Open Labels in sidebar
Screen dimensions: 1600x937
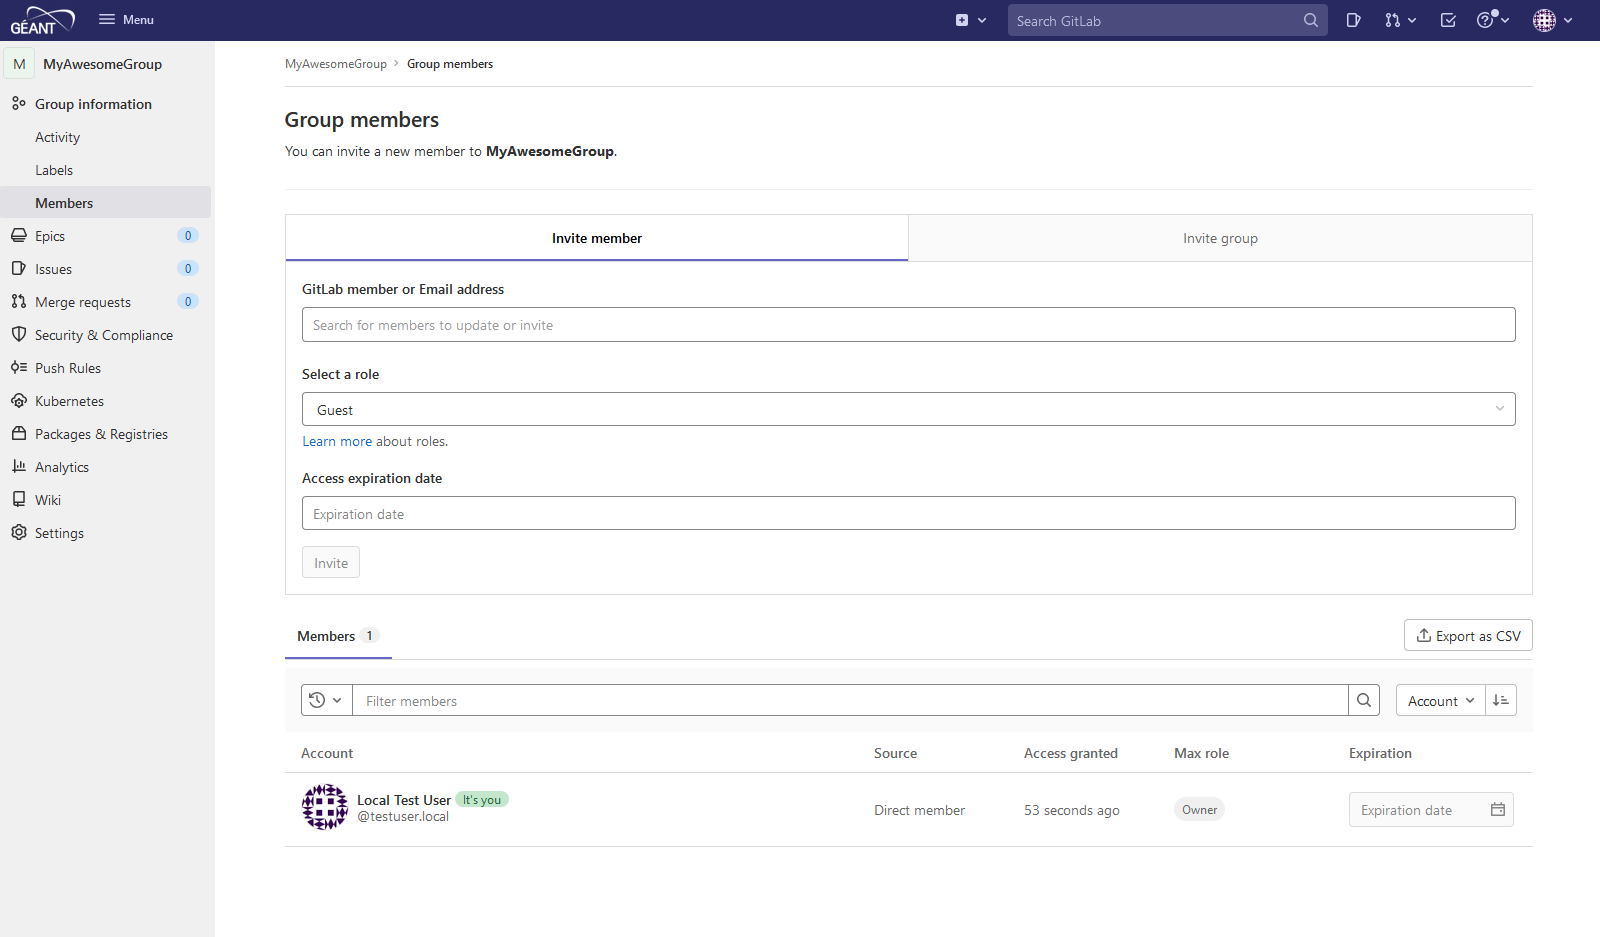click(x=54, y=170)
